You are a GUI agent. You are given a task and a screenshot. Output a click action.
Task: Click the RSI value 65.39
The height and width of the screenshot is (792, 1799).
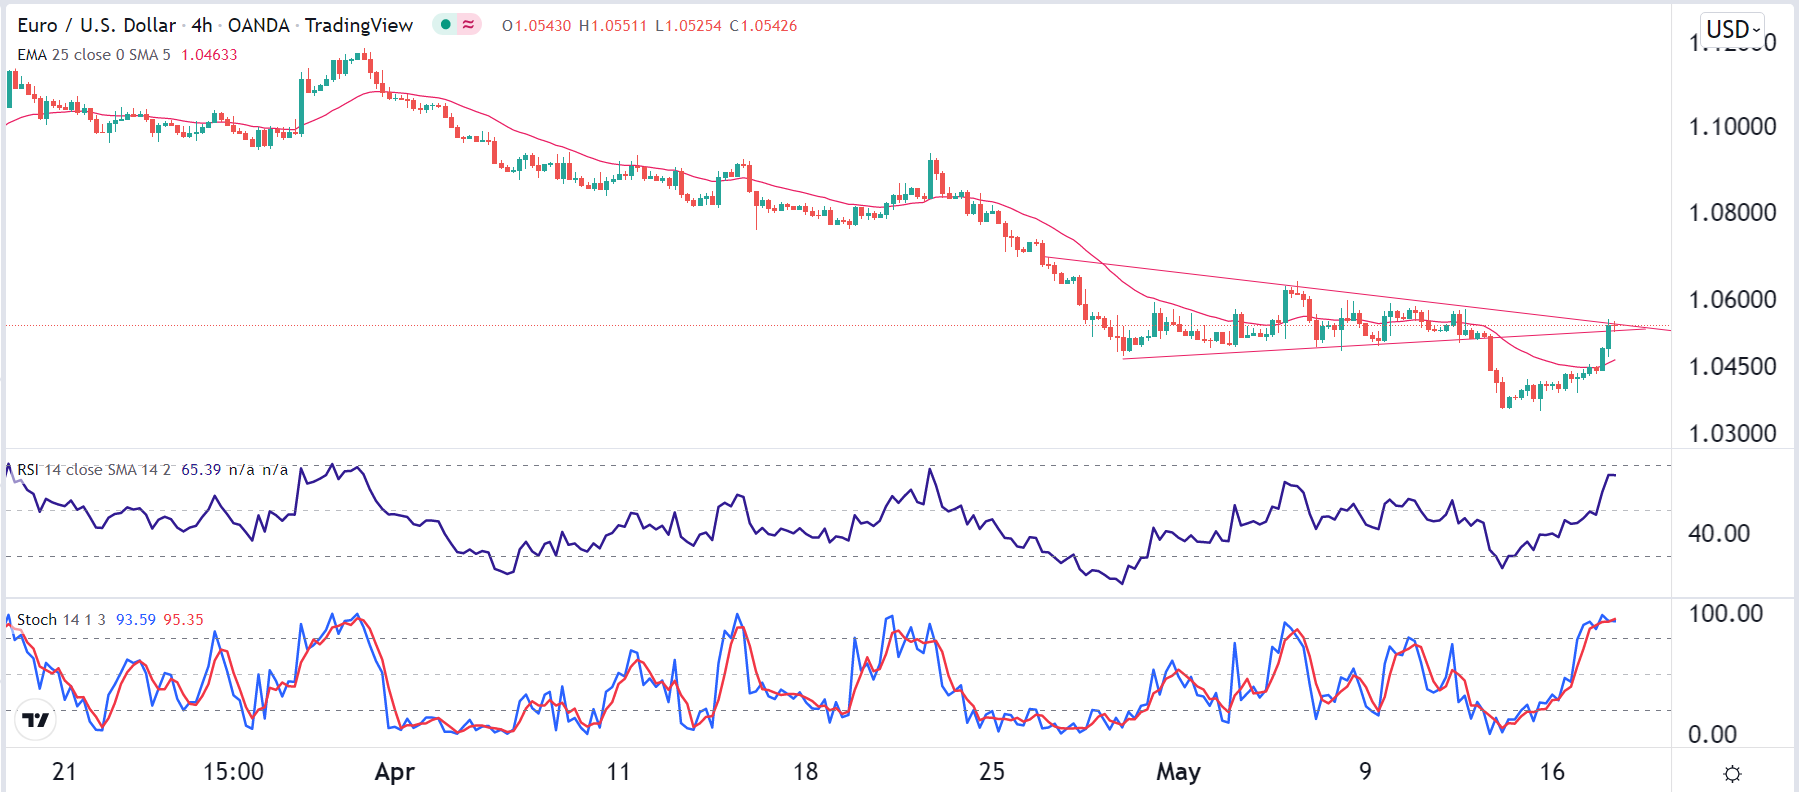[201, 470]
